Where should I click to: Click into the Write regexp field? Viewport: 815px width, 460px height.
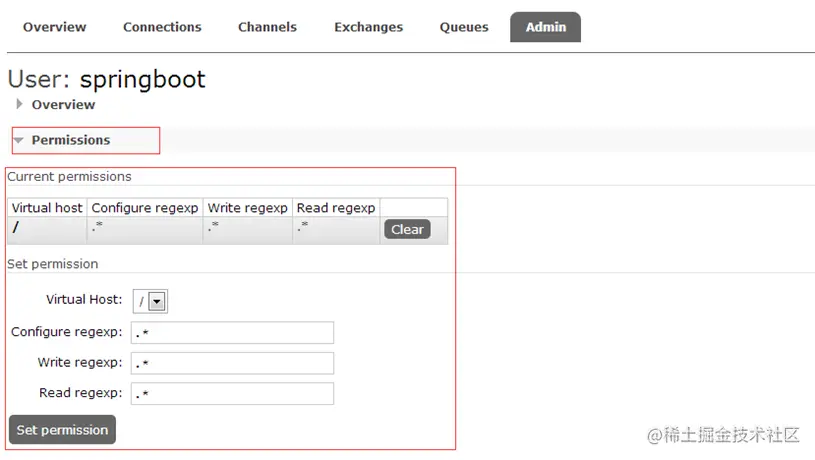(x=232, y=363)
